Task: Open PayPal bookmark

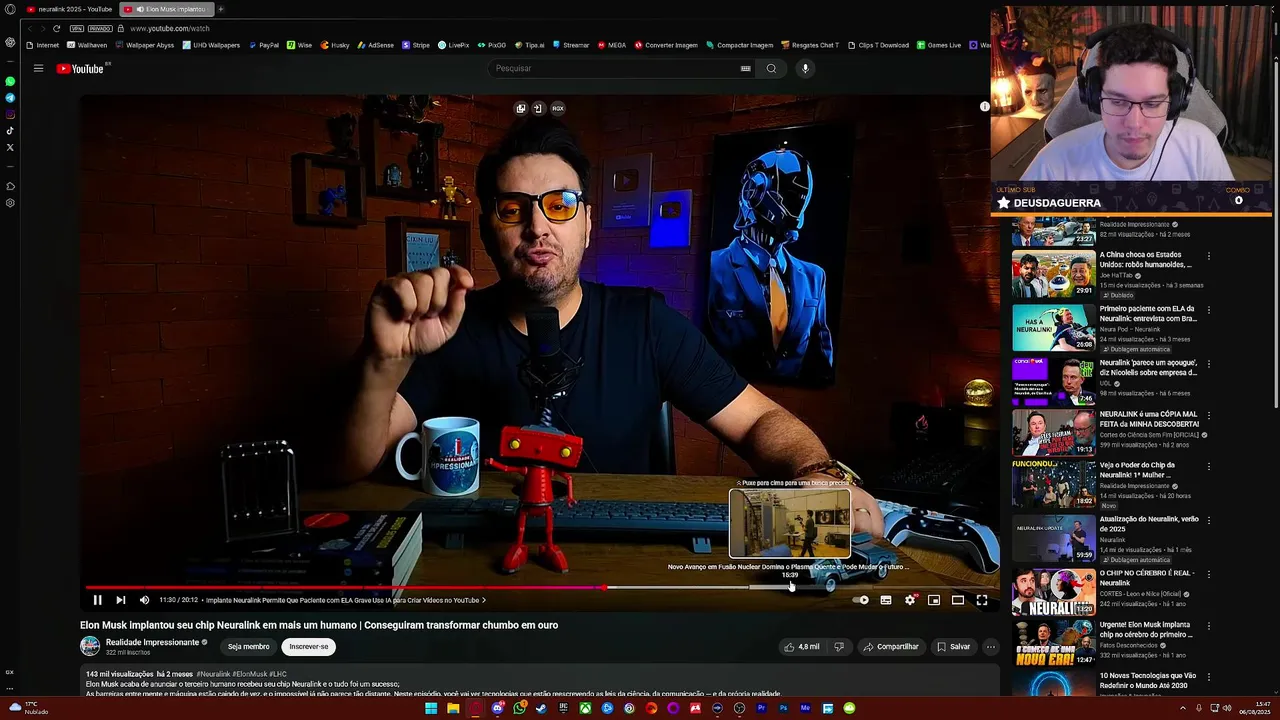Action: 264,45
